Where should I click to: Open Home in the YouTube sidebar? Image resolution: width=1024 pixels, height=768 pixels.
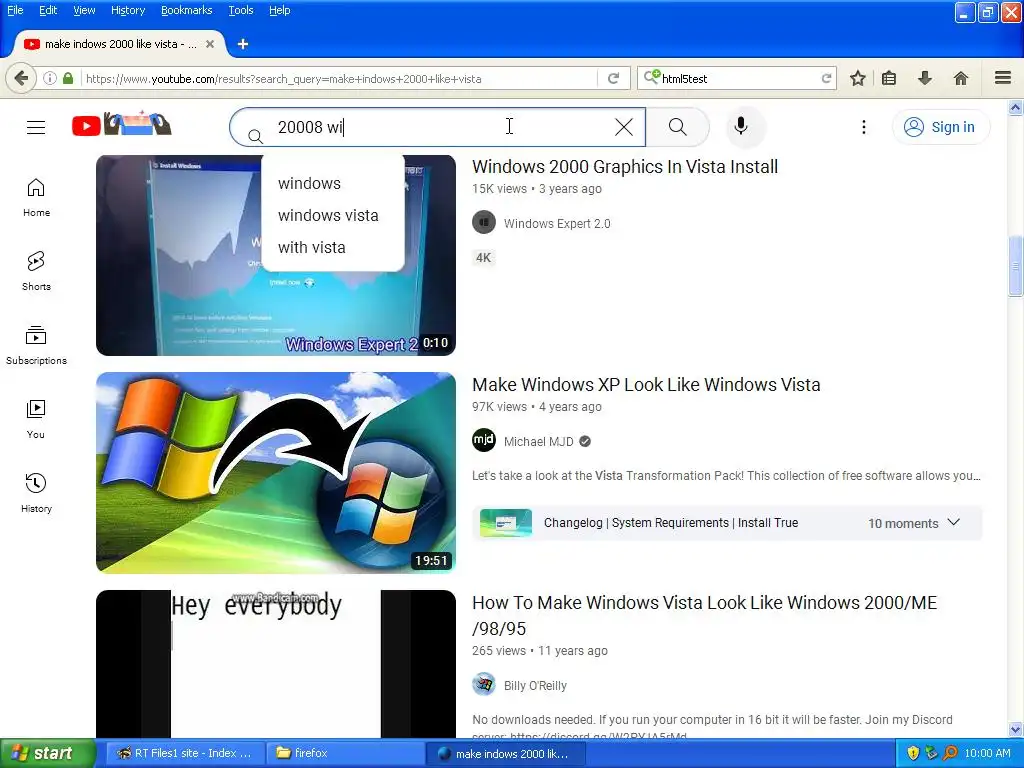[36, 198]
